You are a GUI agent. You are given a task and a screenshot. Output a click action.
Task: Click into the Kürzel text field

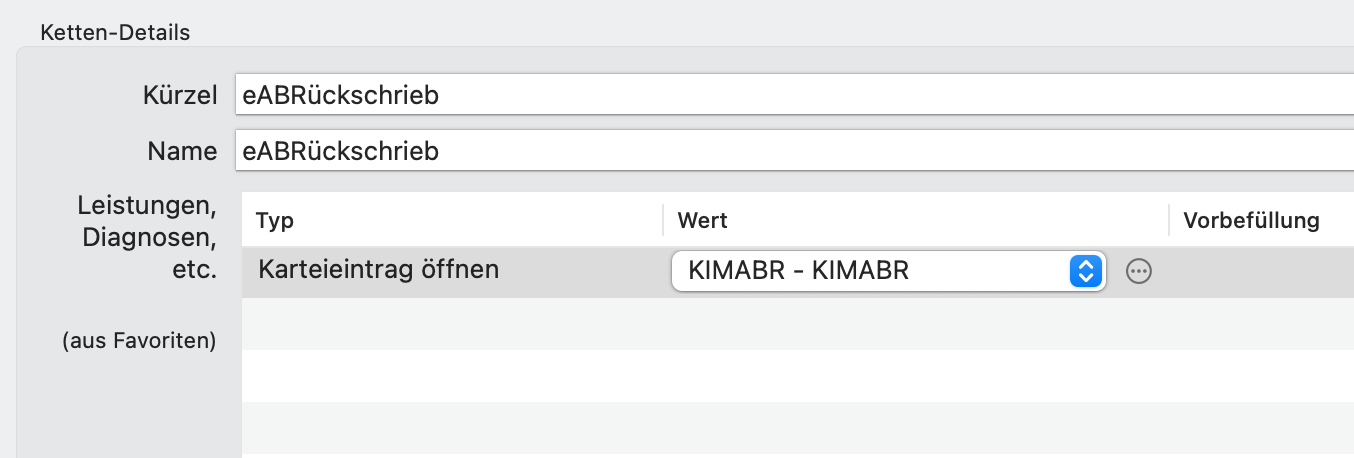point(794,95)
